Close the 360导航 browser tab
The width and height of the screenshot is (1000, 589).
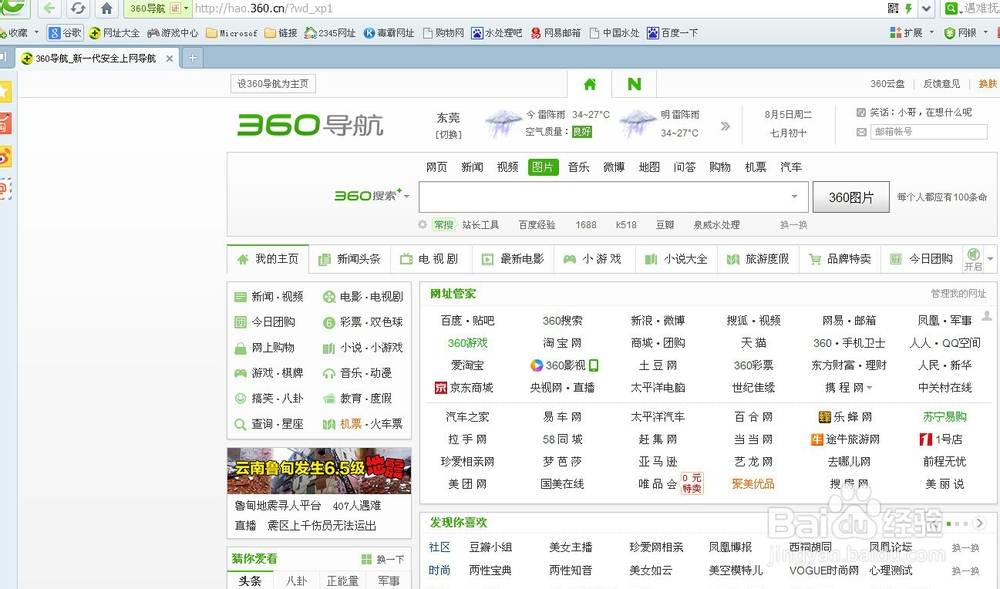click(169, 59)
